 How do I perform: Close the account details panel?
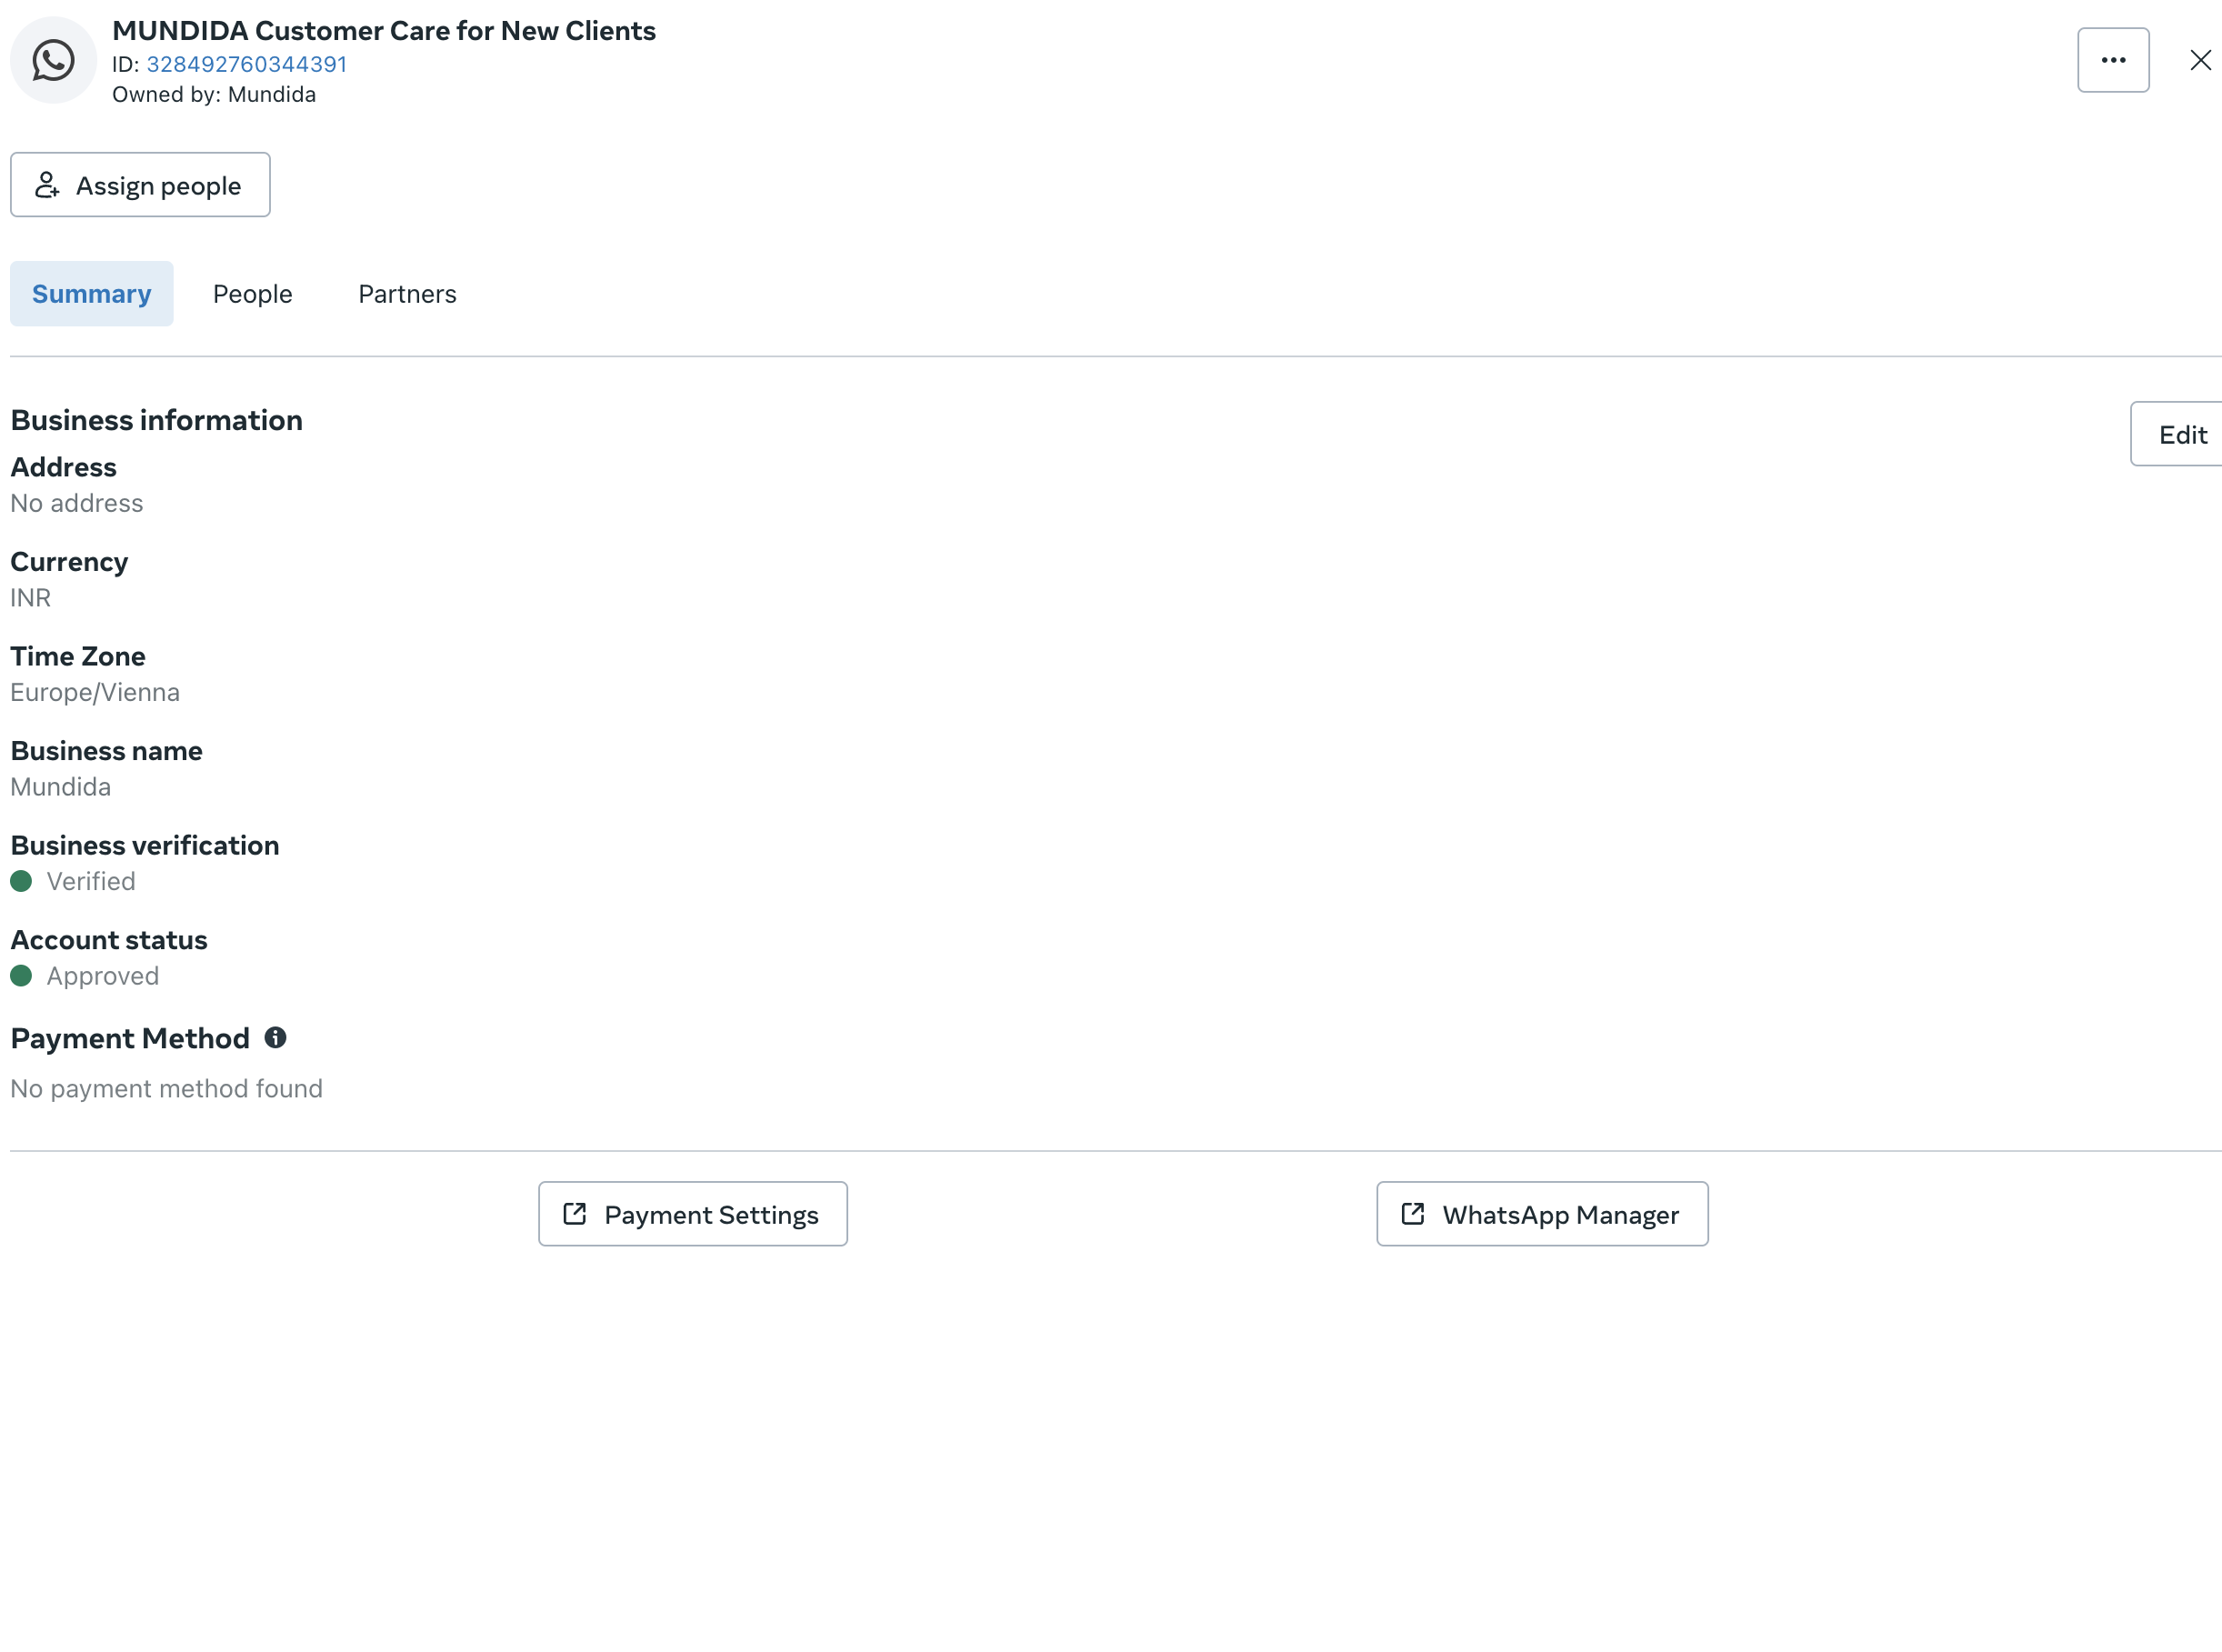[x=2200, y=60]
